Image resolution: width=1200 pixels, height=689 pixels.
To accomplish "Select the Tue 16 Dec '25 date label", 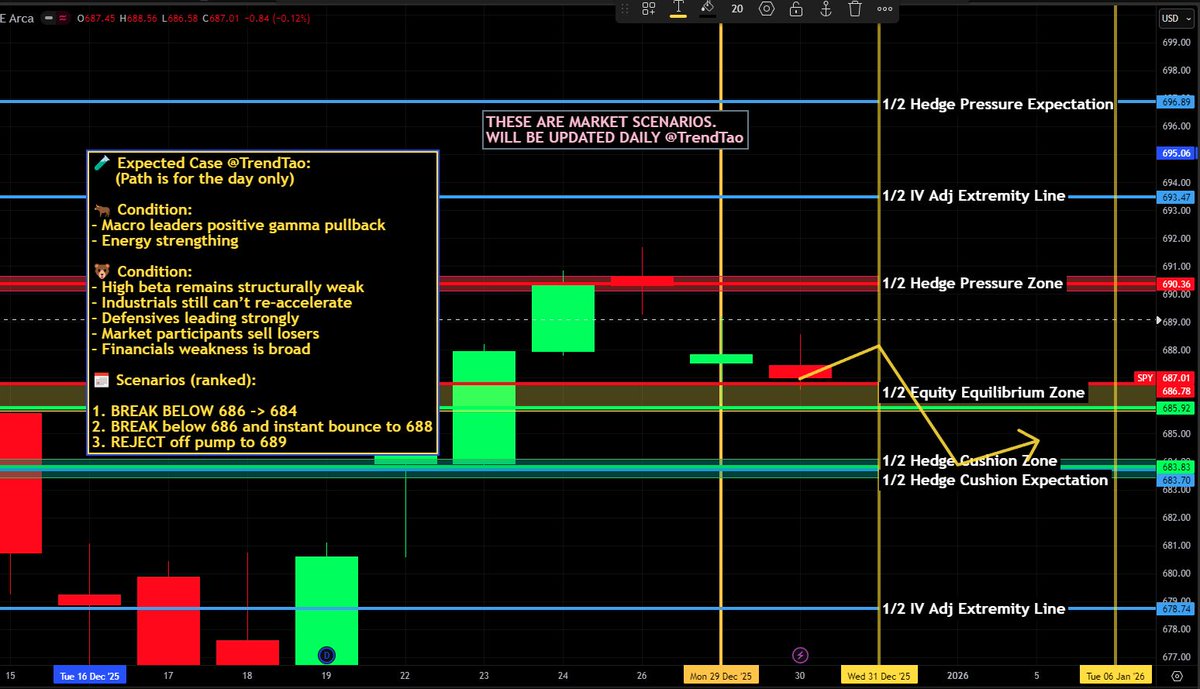I will [91, 677].
